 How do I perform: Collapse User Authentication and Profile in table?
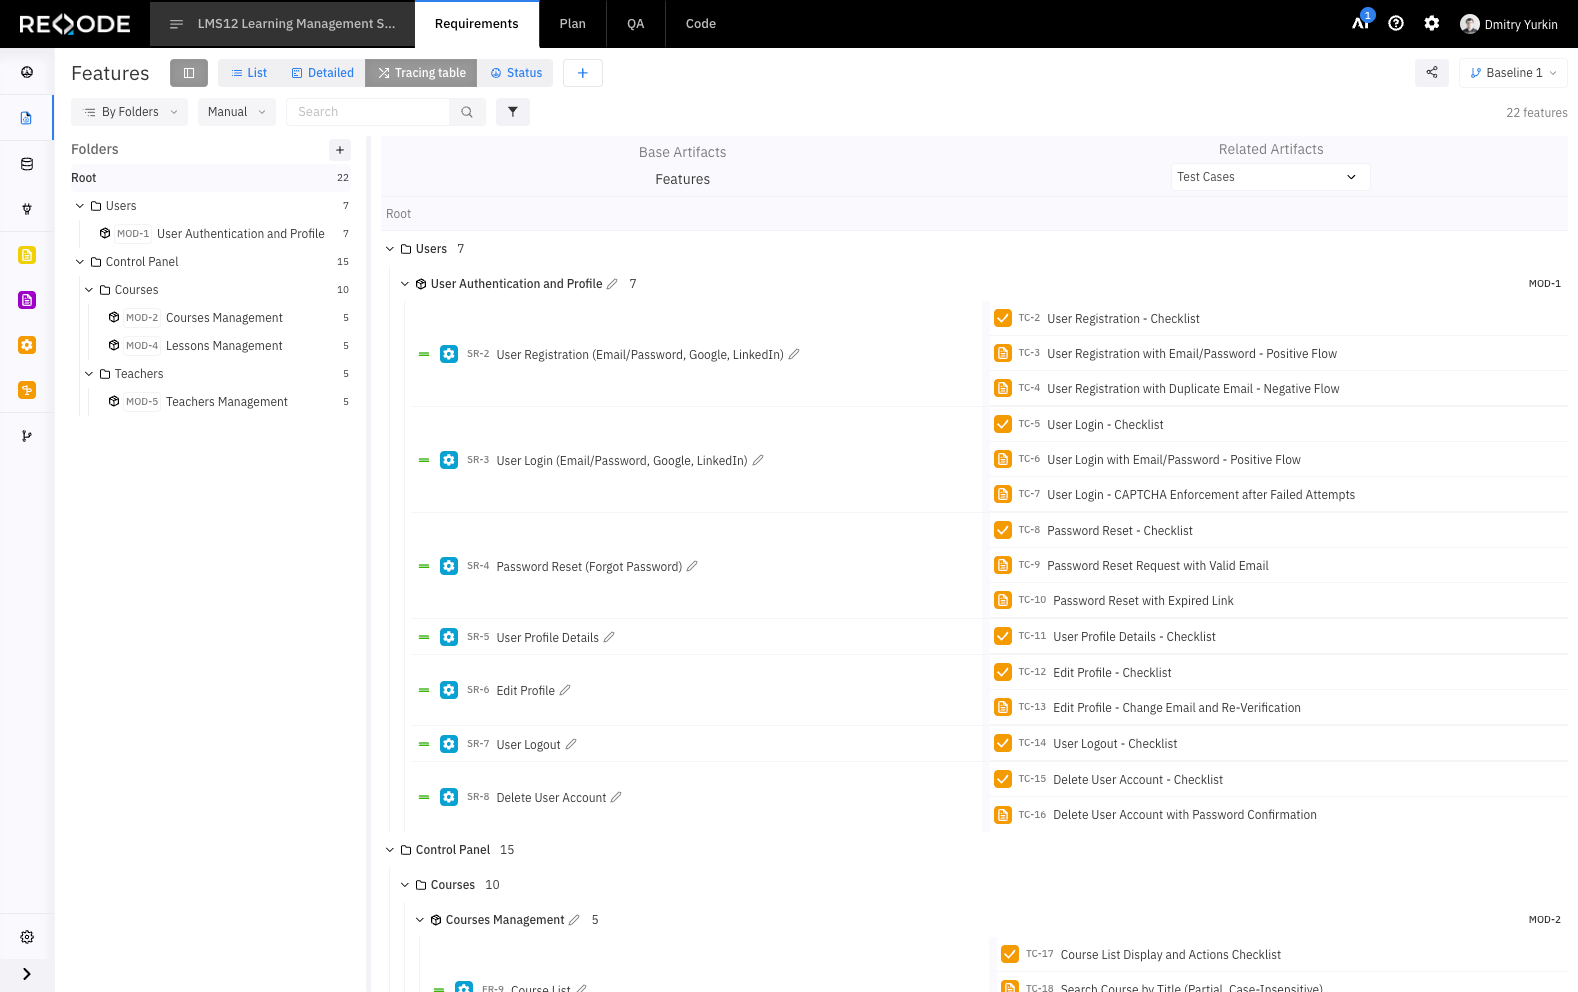tap(405, 284)
